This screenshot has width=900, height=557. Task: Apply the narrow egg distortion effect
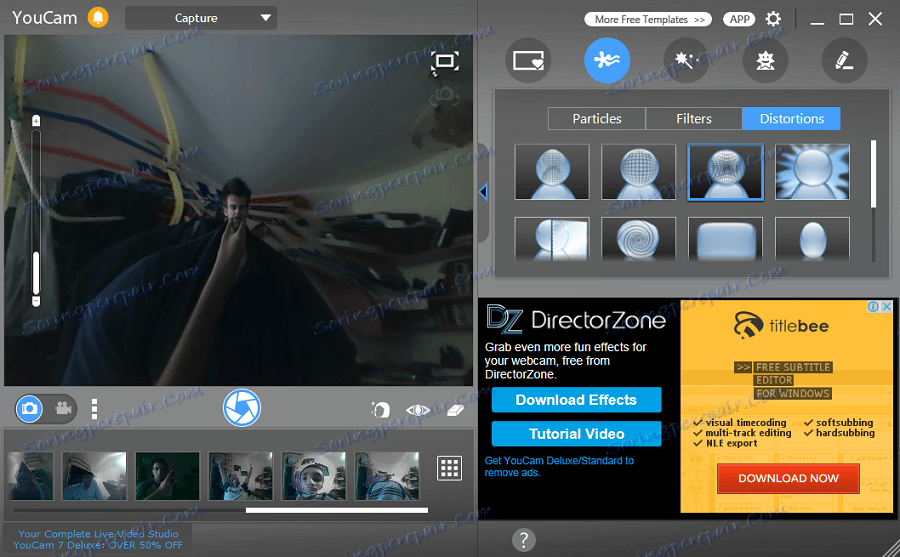click(x=812, y=239)
